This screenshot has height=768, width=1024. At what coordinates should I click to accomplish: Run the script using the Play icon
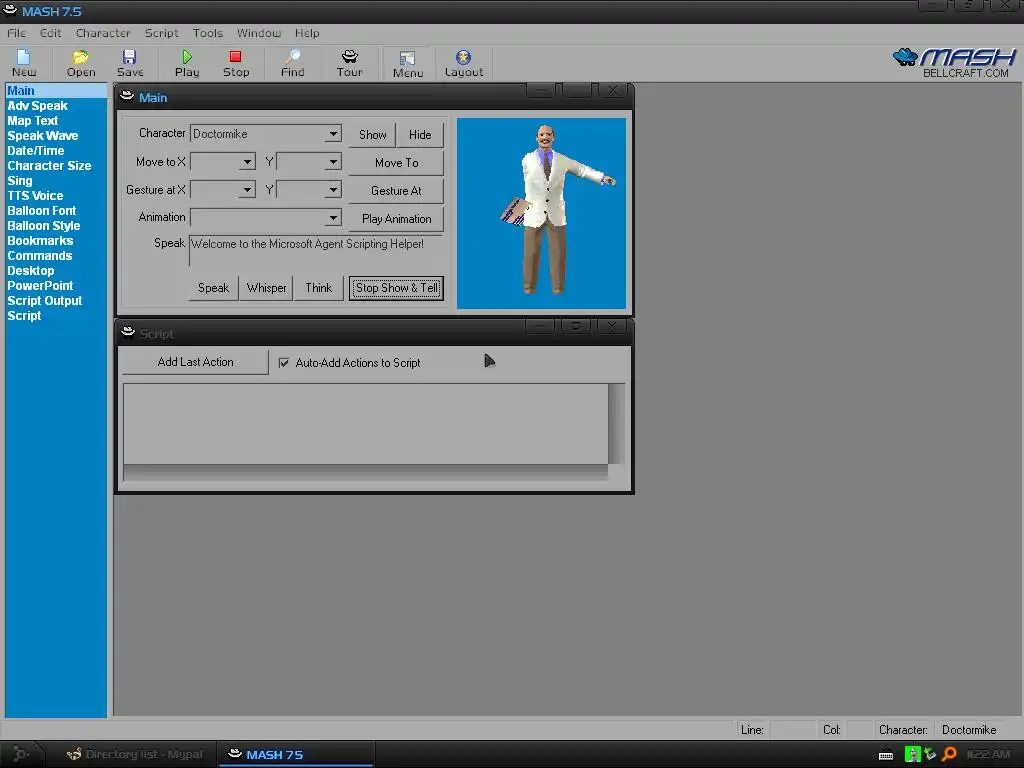[187, 63]
